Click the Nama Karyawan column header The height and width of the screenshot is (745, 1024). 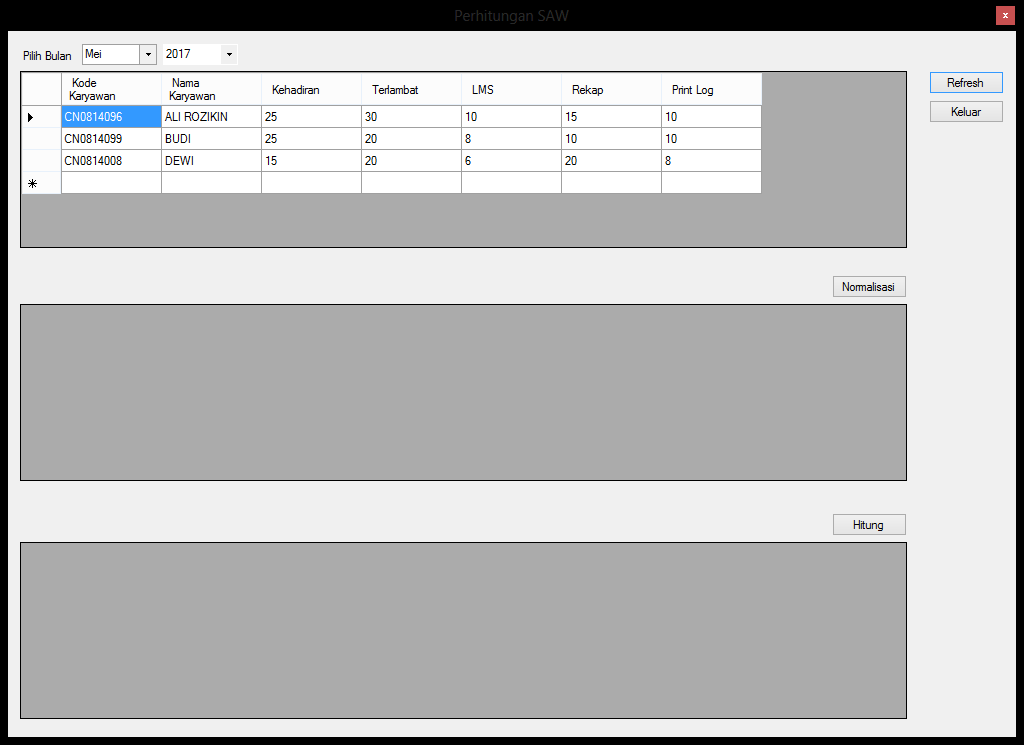211,89
